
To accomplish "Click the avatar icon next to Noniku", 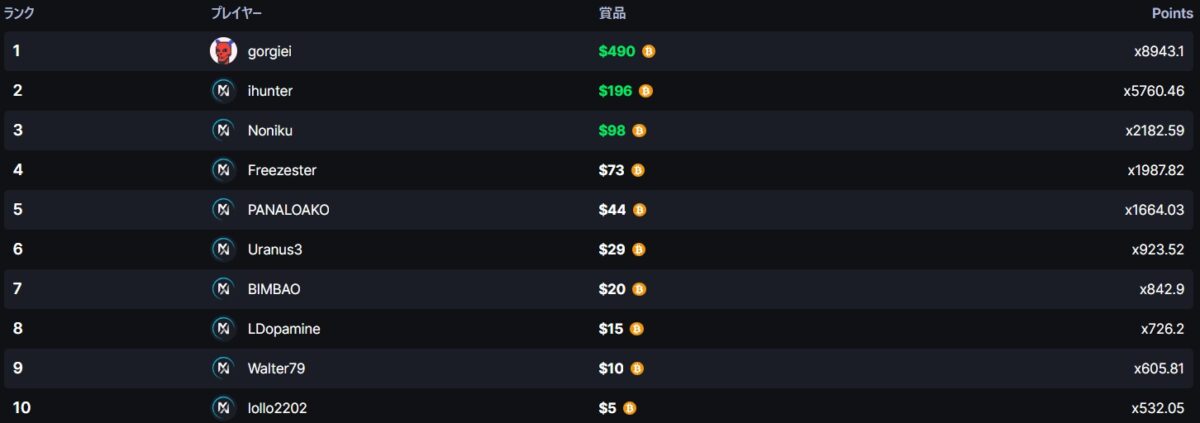I will [223, 130].
